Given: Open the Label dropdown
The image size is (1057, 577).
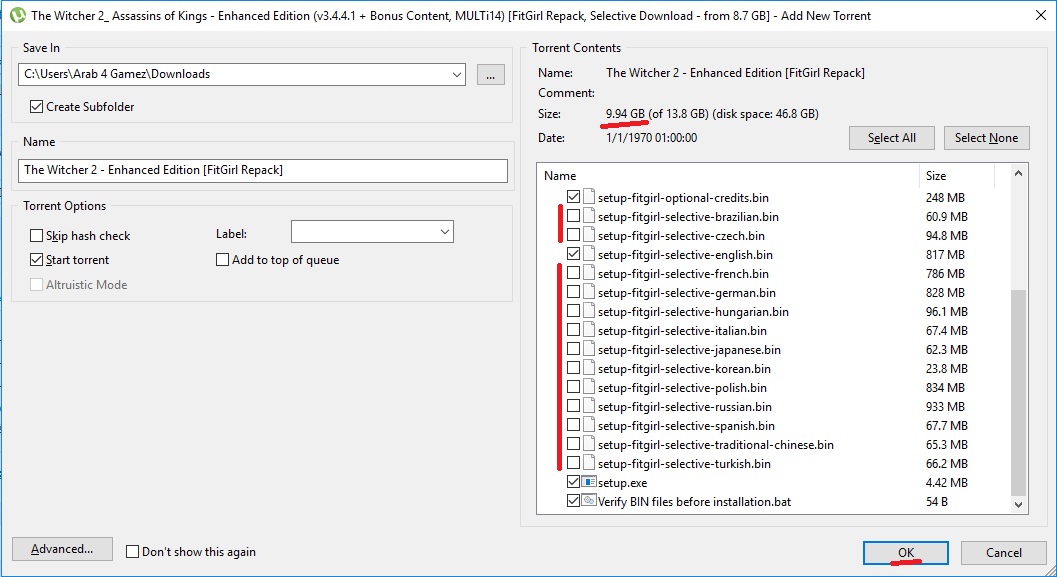Looking at the screenshot, I should (x=445, y=232).
